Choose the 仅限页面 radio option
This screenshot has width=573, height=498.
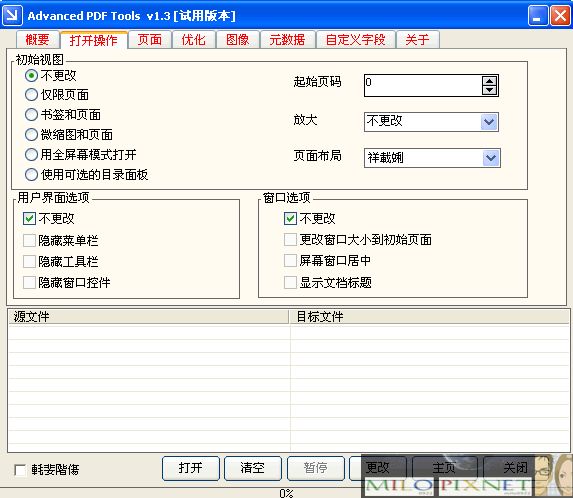(31, 95)
